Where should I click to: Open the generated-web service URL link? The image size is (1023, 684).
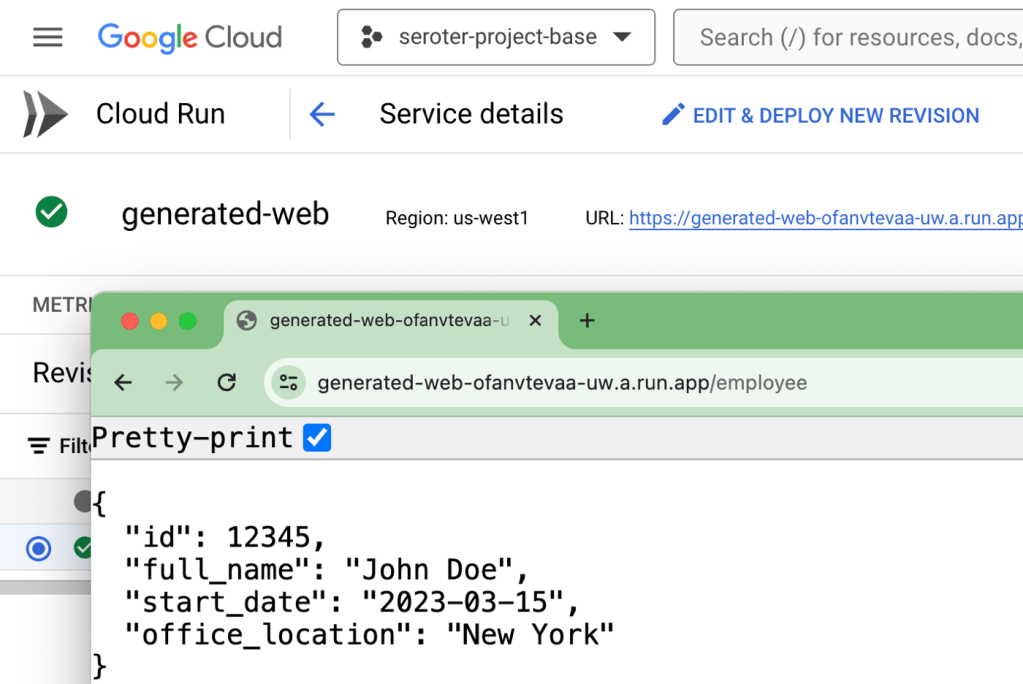825,218
